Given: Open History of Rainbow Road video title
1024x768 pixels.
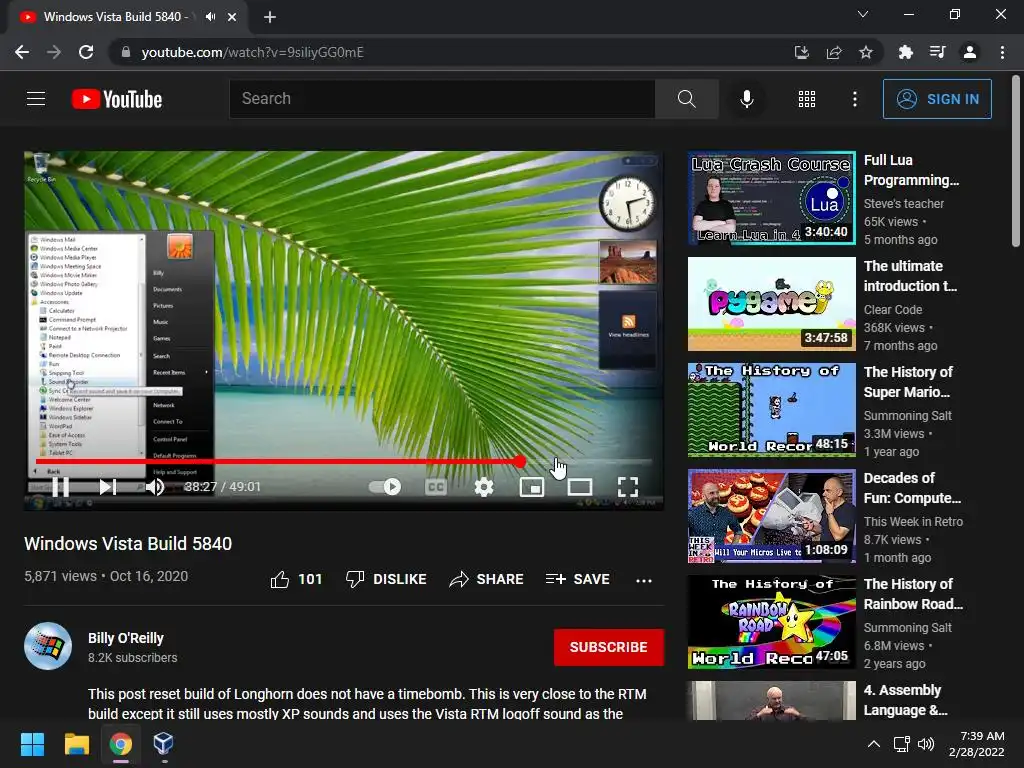Looking at the screenshot, I should click(913, 594).
